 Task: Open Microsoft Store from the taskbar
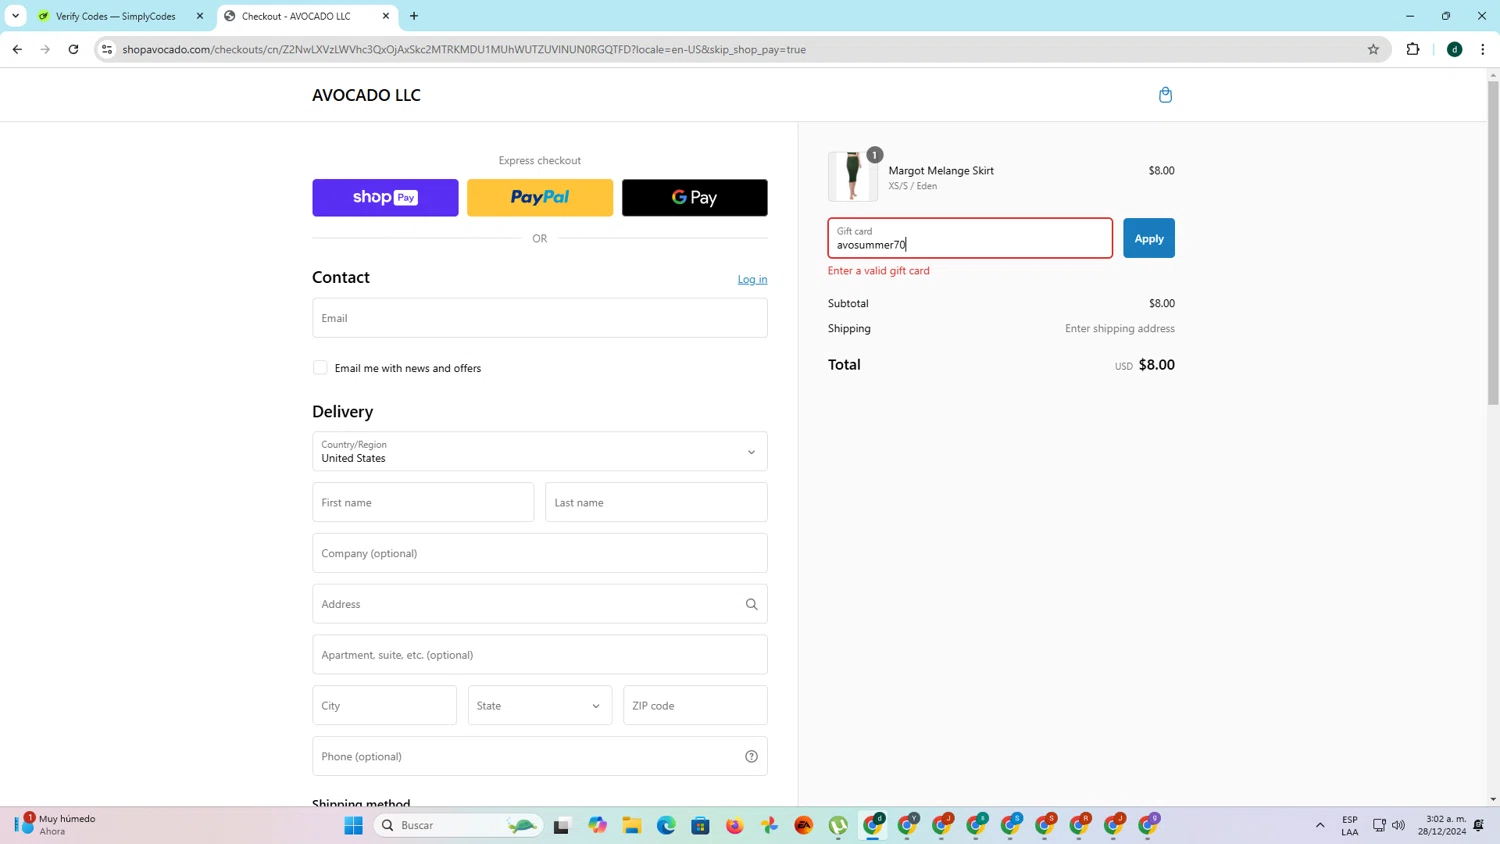[x=700, y=825]
